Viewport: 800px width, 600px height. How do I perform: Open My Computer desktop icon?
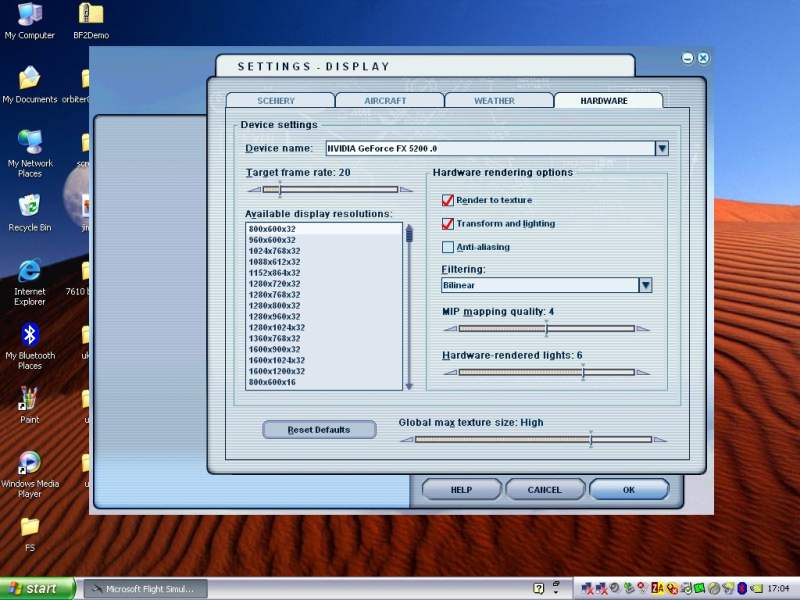coord(29,15)
